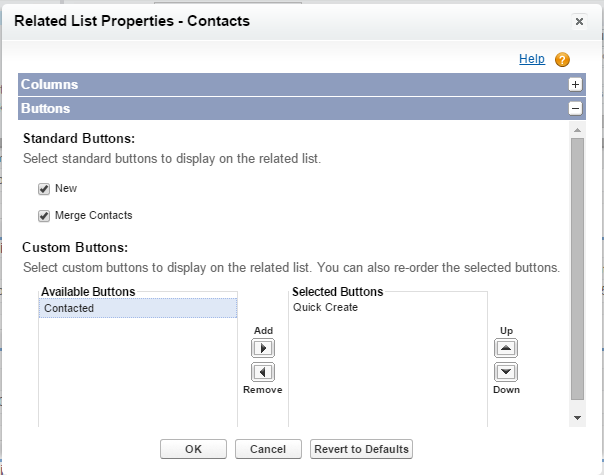The height and width of the screenshot is (475, 604).
Task: Toggle the Merge Contacts checkbox
Action: coord(44,215)
